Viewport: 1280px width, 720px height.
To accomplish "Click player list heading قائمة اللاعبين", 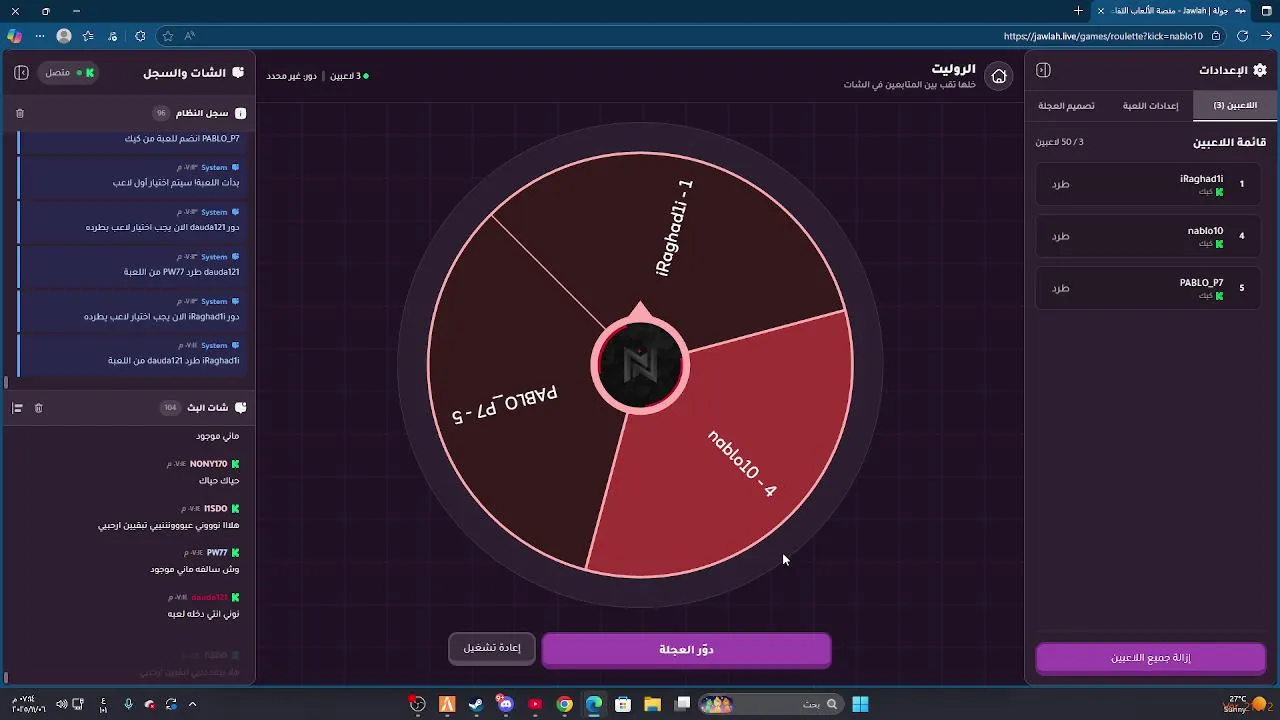I will click(1229, 142).
